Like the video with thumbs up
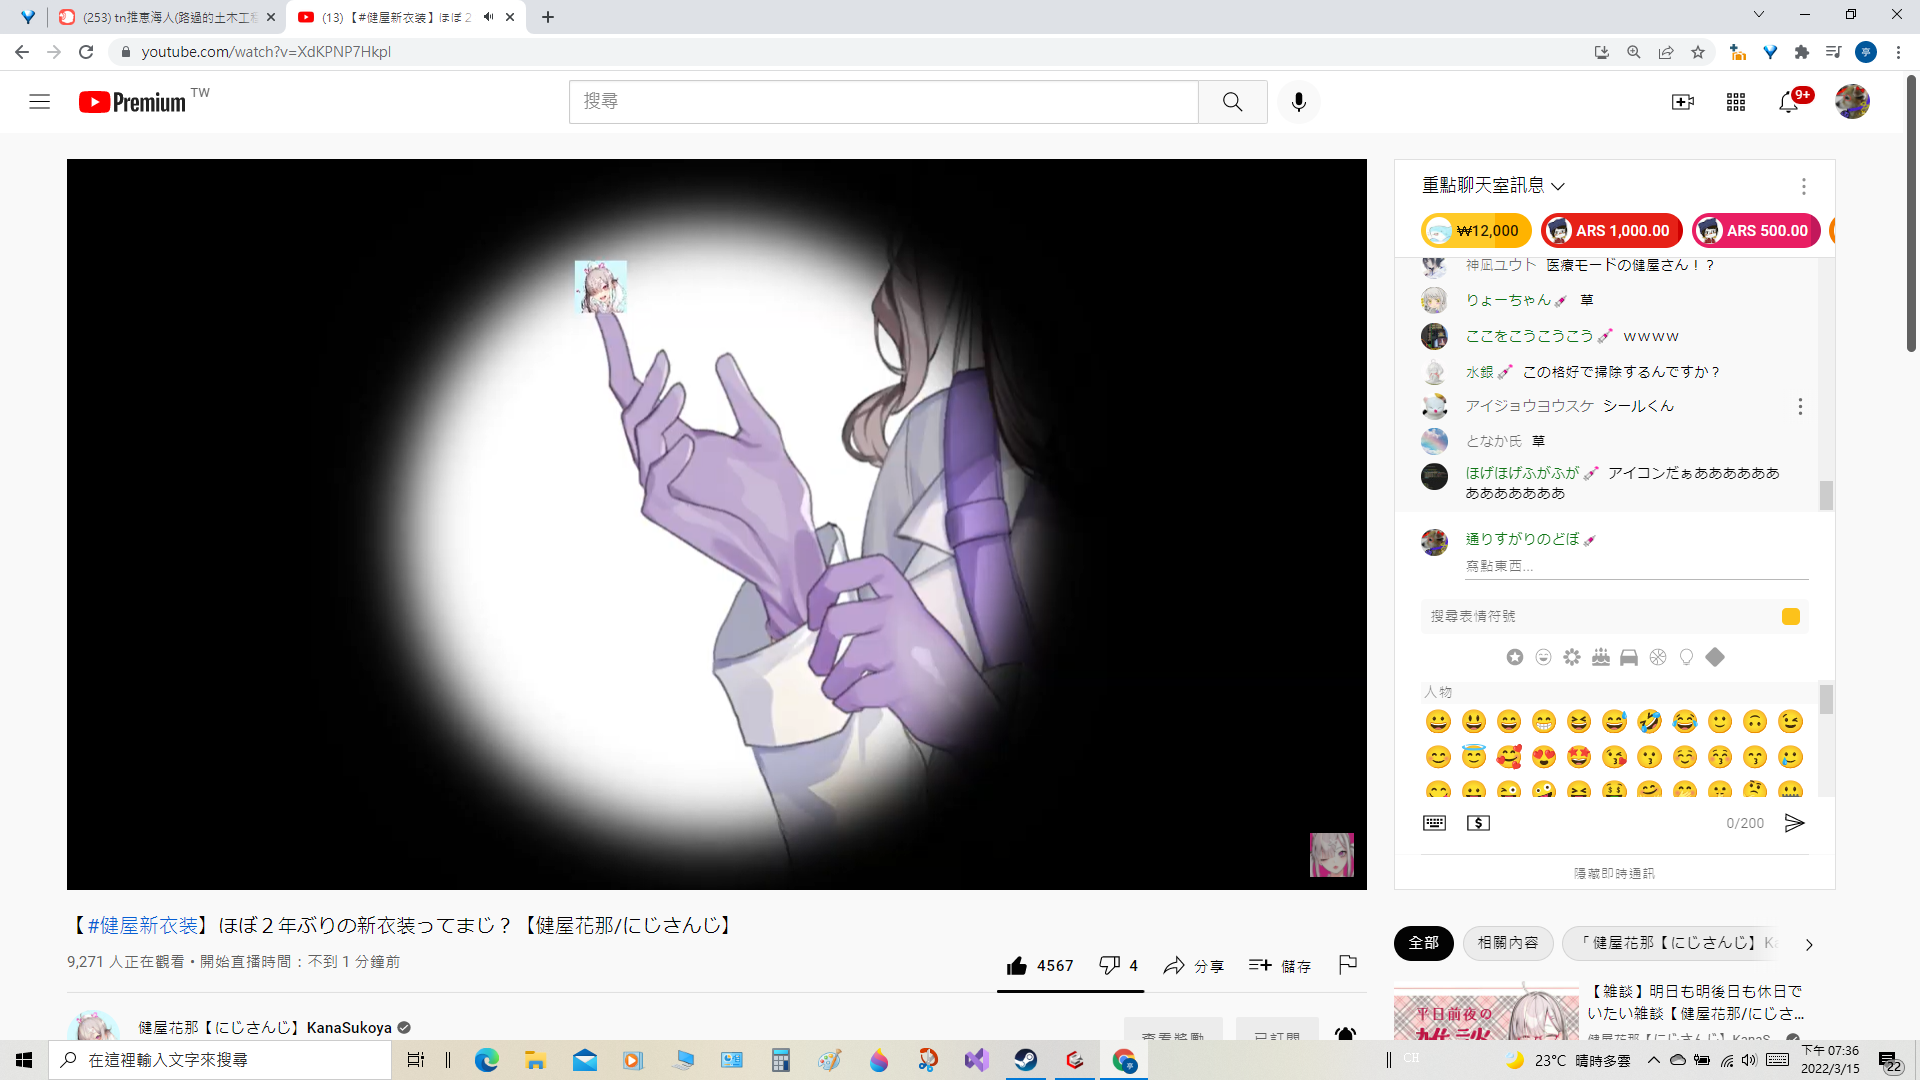 pos(1040,965)
